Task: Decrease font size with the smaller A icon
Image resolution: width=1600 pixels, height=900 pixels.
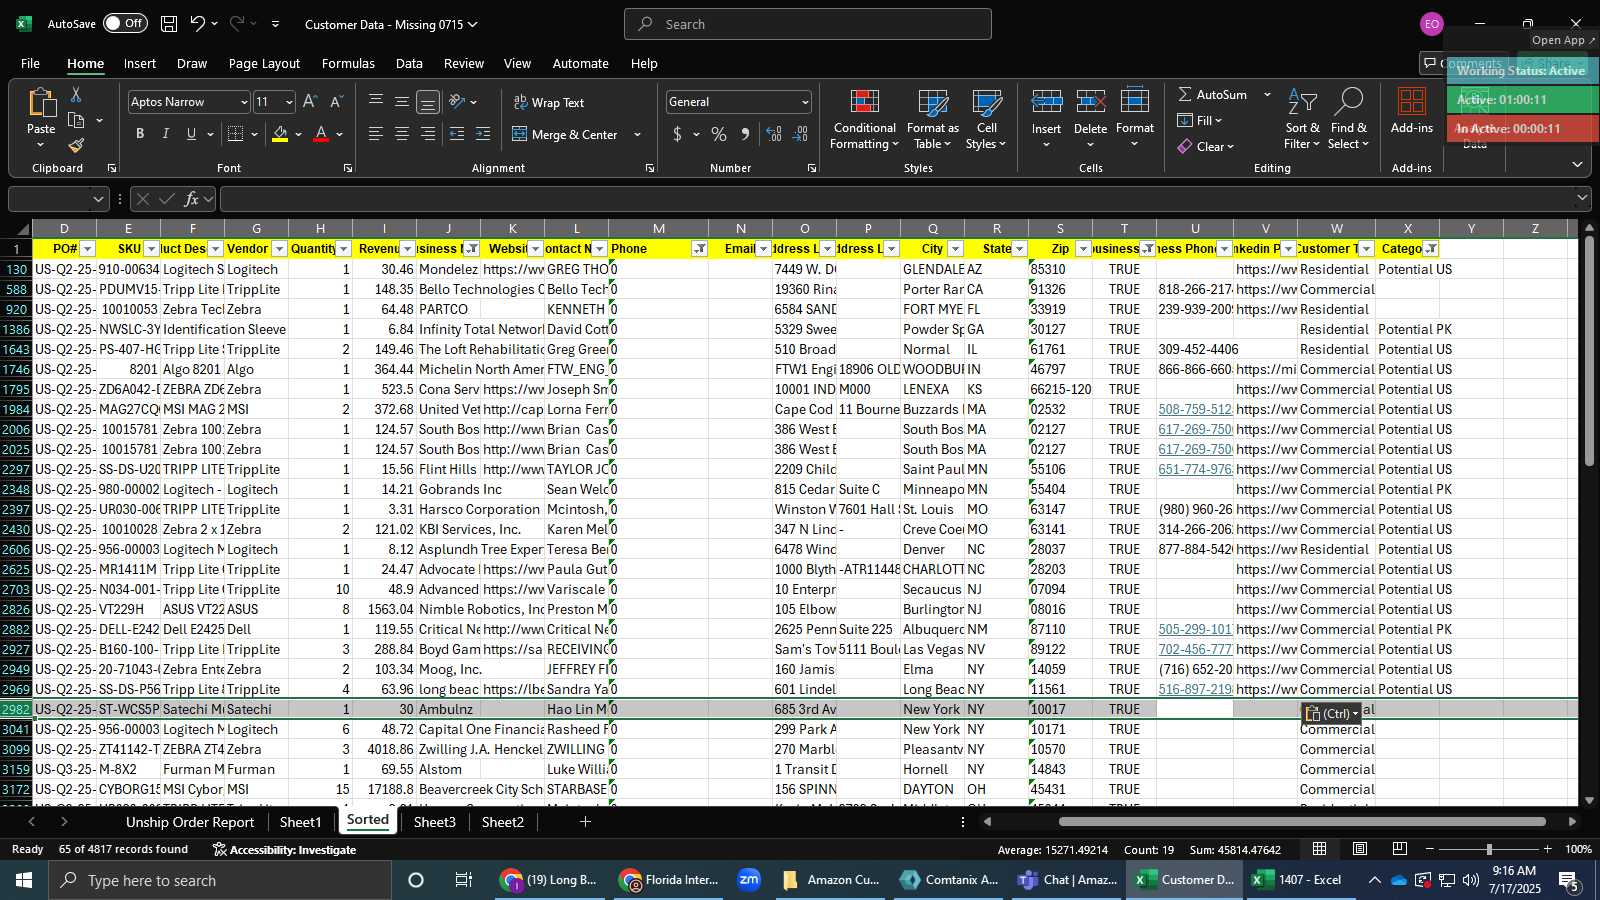Action: tap(336, 102)
